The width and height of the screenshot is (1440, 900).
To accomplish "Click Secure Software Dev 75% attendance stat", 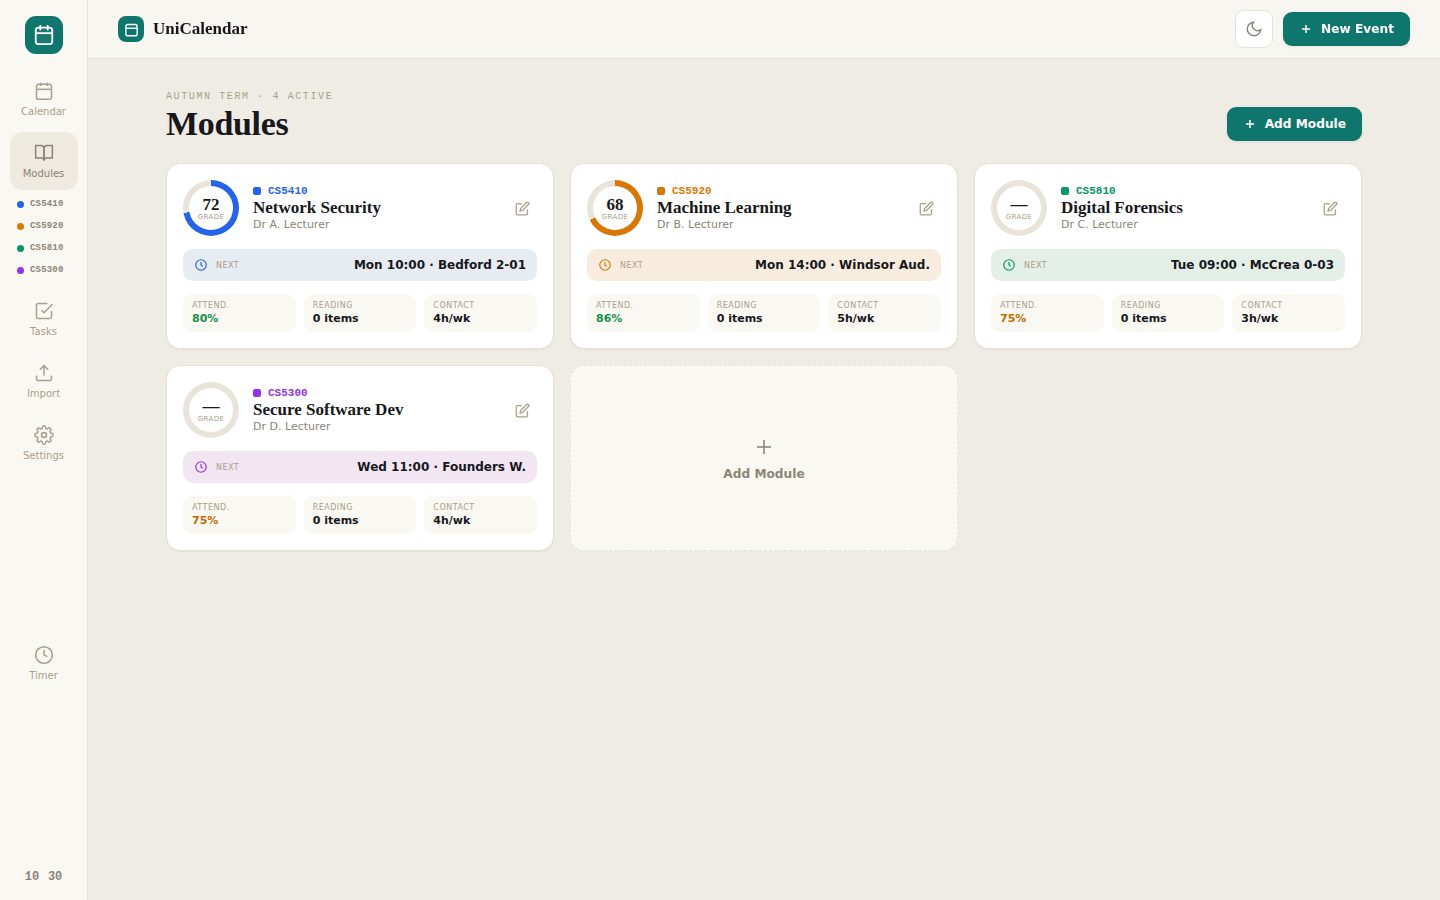I will [239, 514].
